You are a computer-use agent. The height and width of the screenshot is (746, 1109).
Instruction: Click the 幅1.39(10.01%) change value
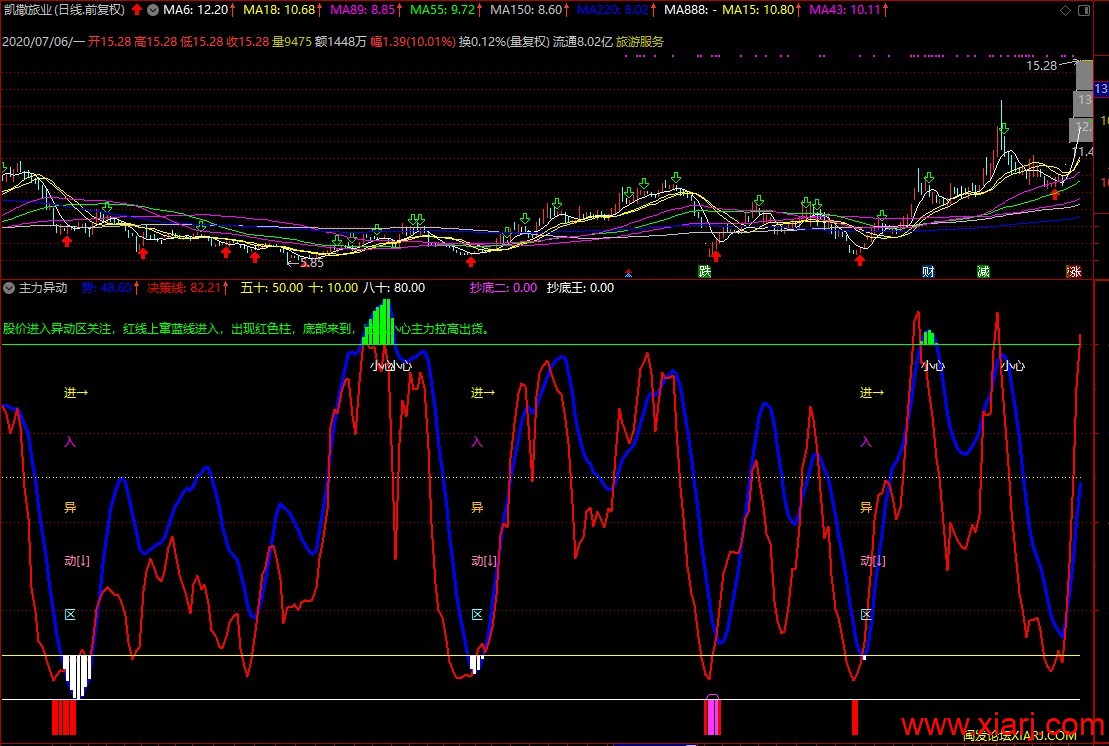[x=413, y=42]
